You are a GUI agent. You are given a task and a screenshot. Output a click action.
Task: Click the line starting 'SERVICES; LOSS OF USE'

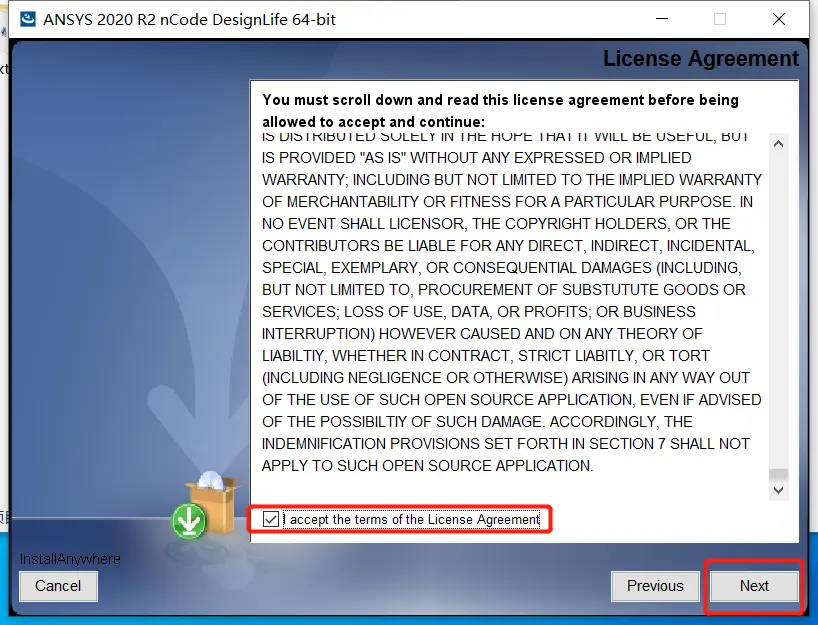(x=478, y=311)
